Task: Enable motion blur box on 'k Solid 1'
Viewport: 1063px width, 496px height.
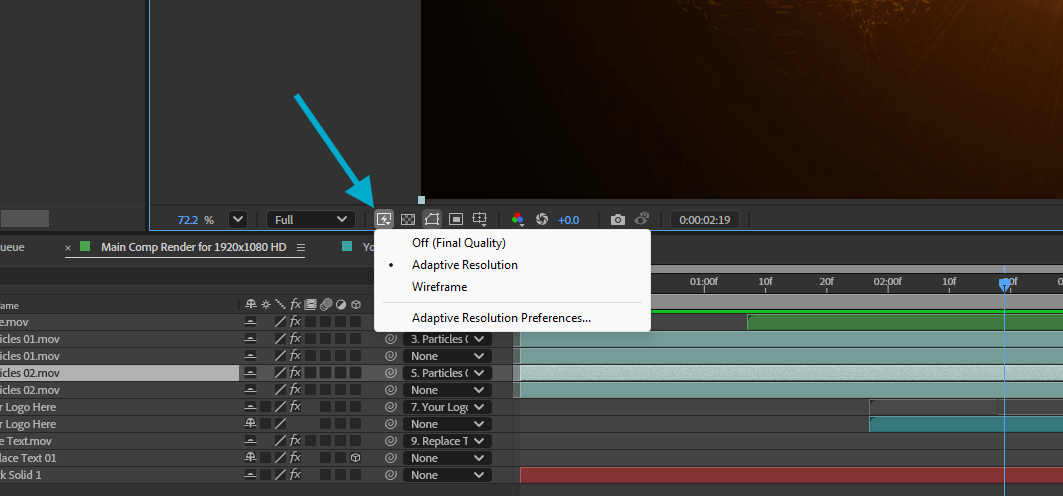Action: pos(325,475)
